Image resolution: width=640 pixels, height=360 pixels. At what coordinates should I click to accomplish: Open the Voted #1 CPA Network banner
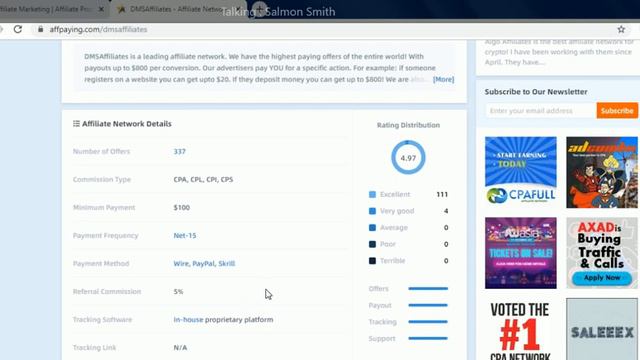[x=520, y=329]
